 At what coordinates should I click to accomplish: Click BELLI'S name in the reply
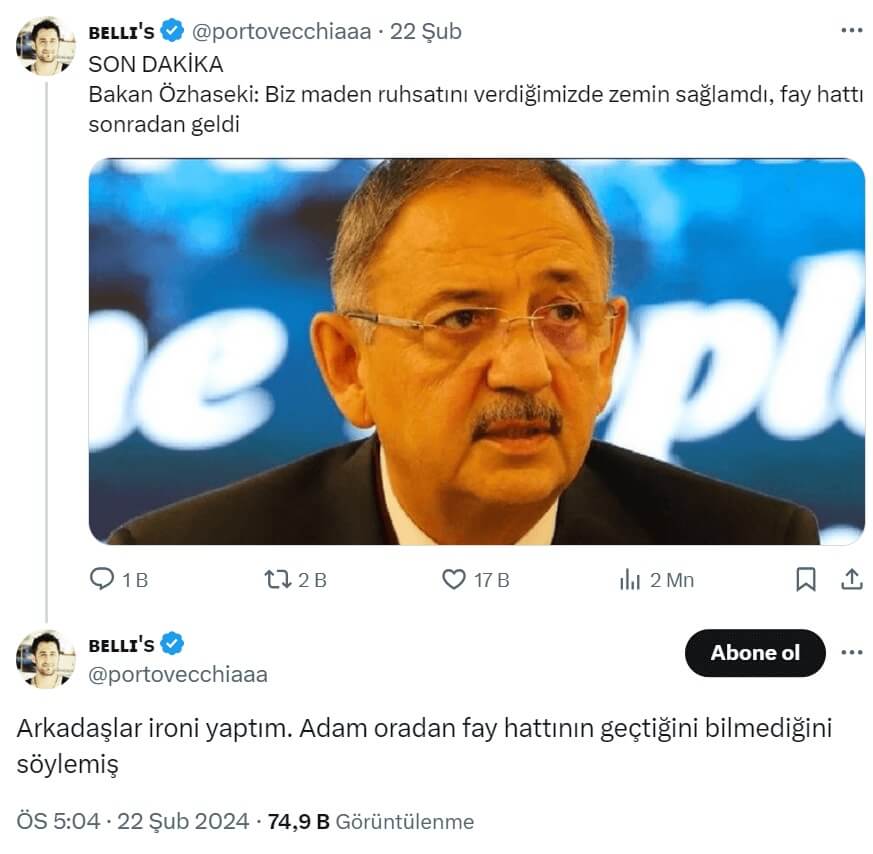(121, 644)
